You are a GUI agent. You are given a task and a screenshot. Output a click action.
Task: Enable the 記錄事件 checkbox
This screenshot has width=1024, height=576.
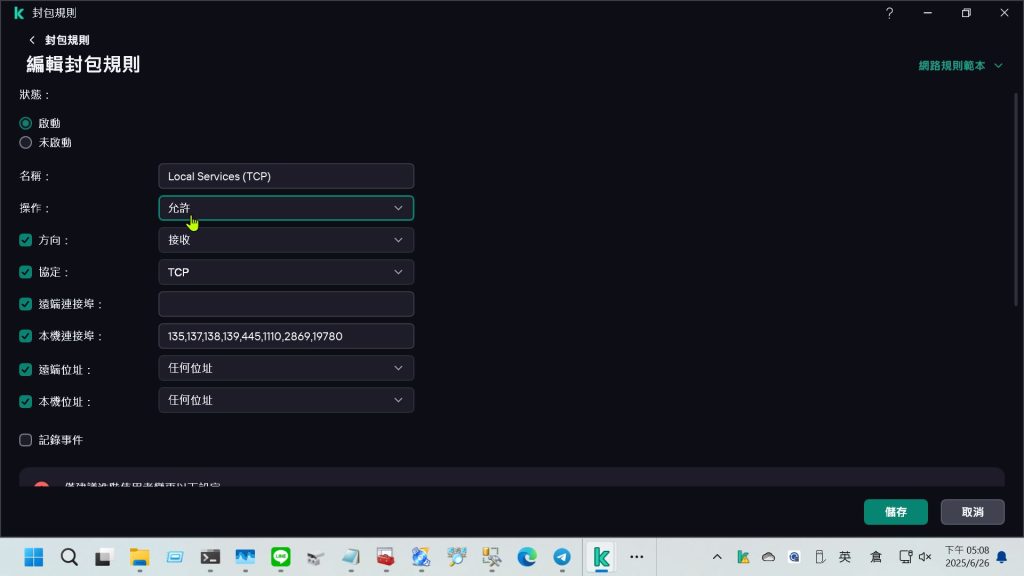click(26, 440)
